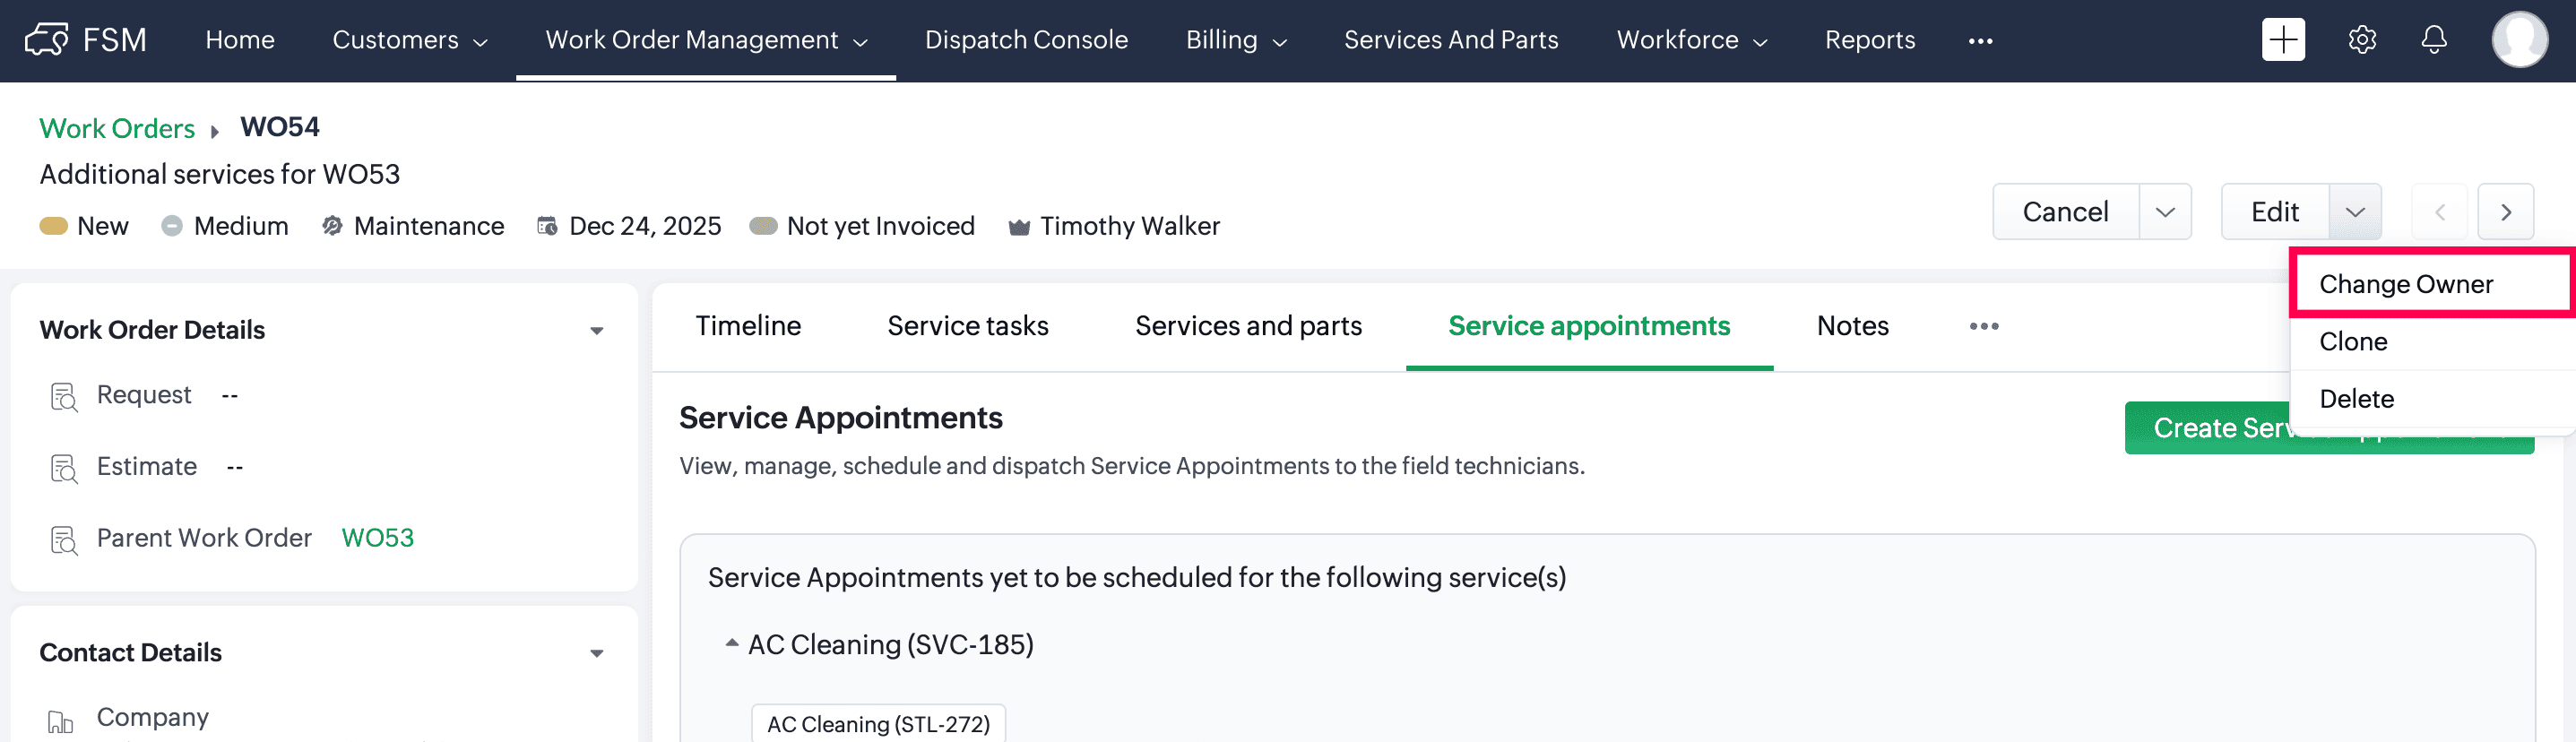This screenshot has height=742, width=2576.
Task: Select Change Owner from the menu
Action: click(2405, 284)
